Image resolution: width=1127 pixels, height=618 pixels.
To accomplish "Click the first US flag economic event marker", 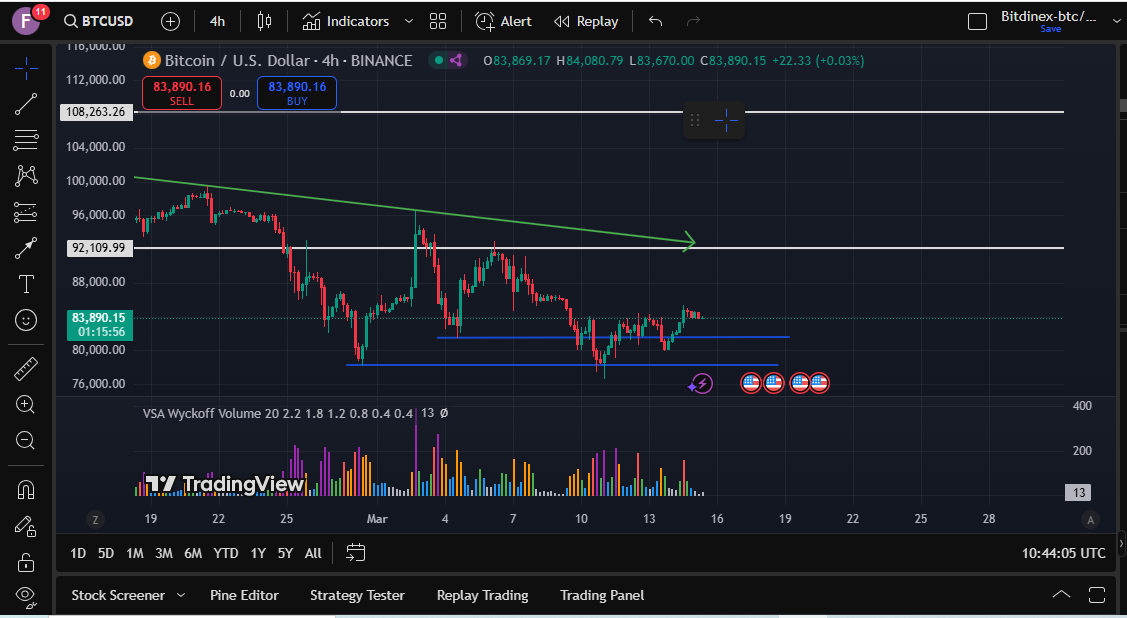I will pos(751,383).
